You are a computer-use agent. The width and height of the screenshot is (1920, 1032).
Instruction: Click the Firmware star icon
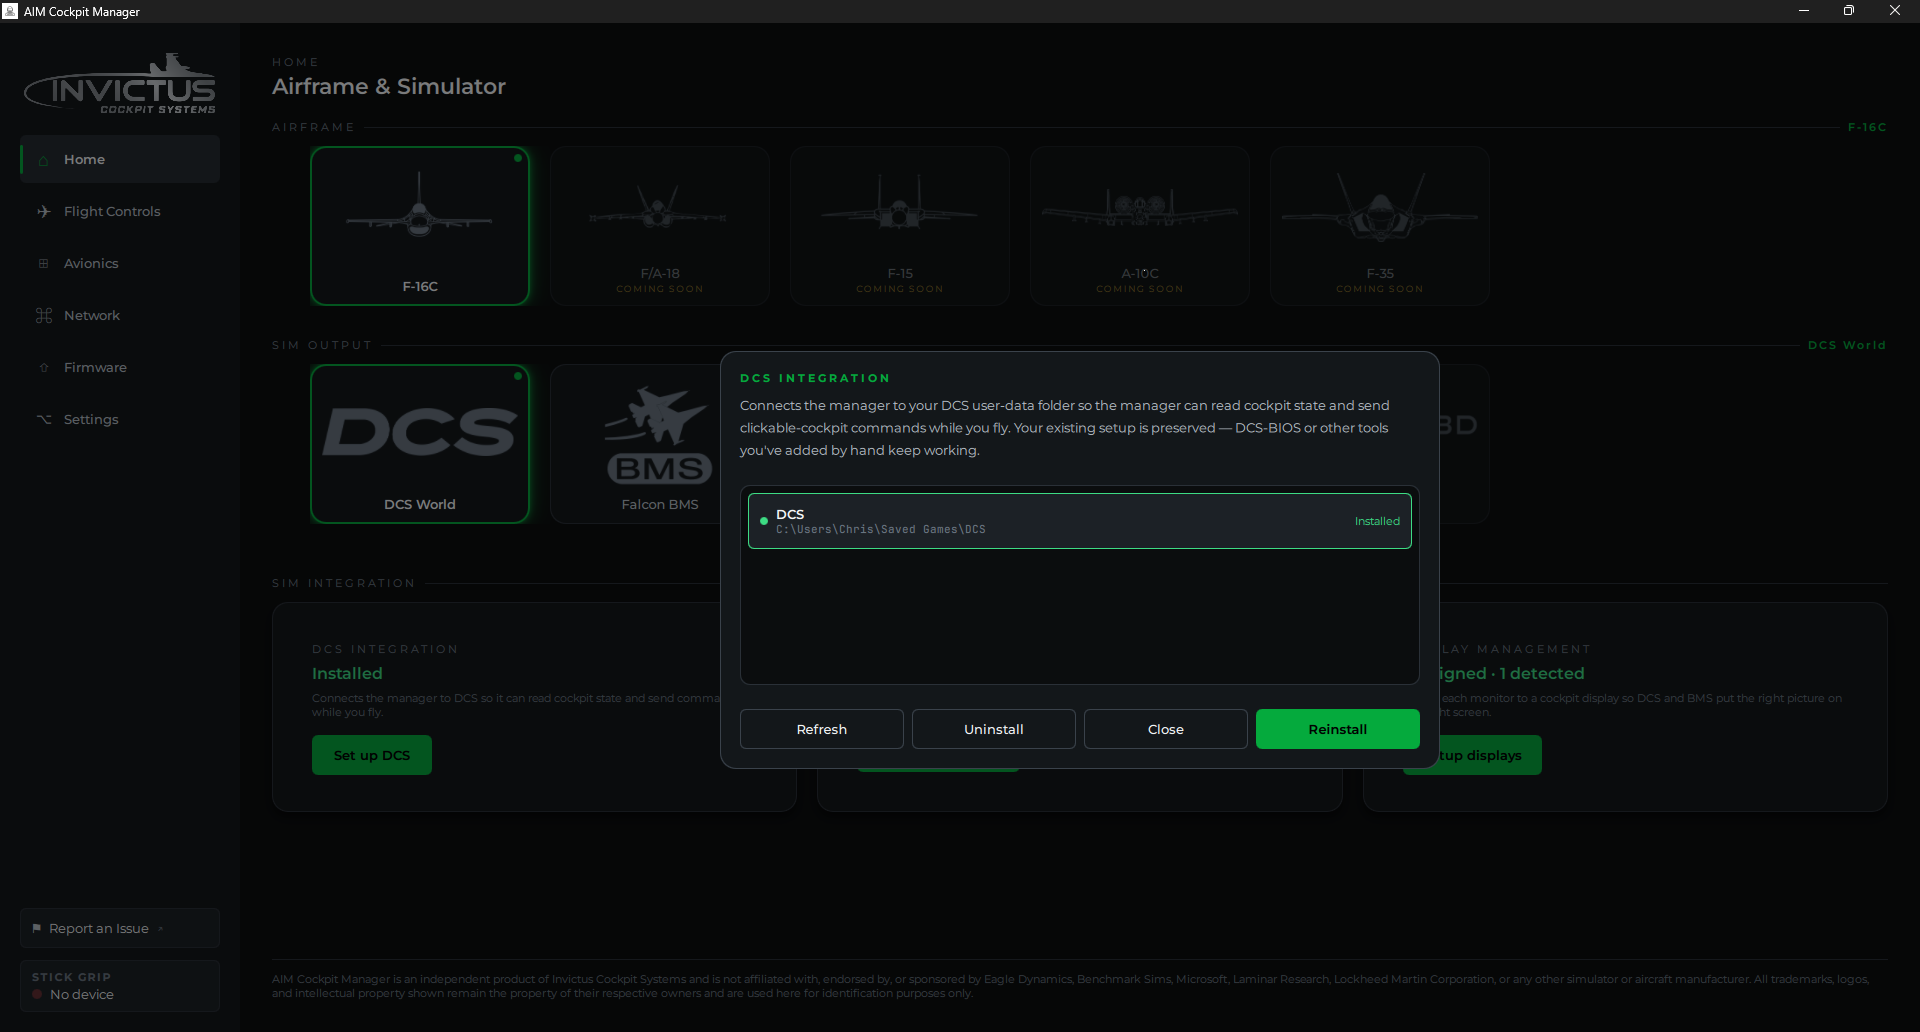tap(43, 368)
